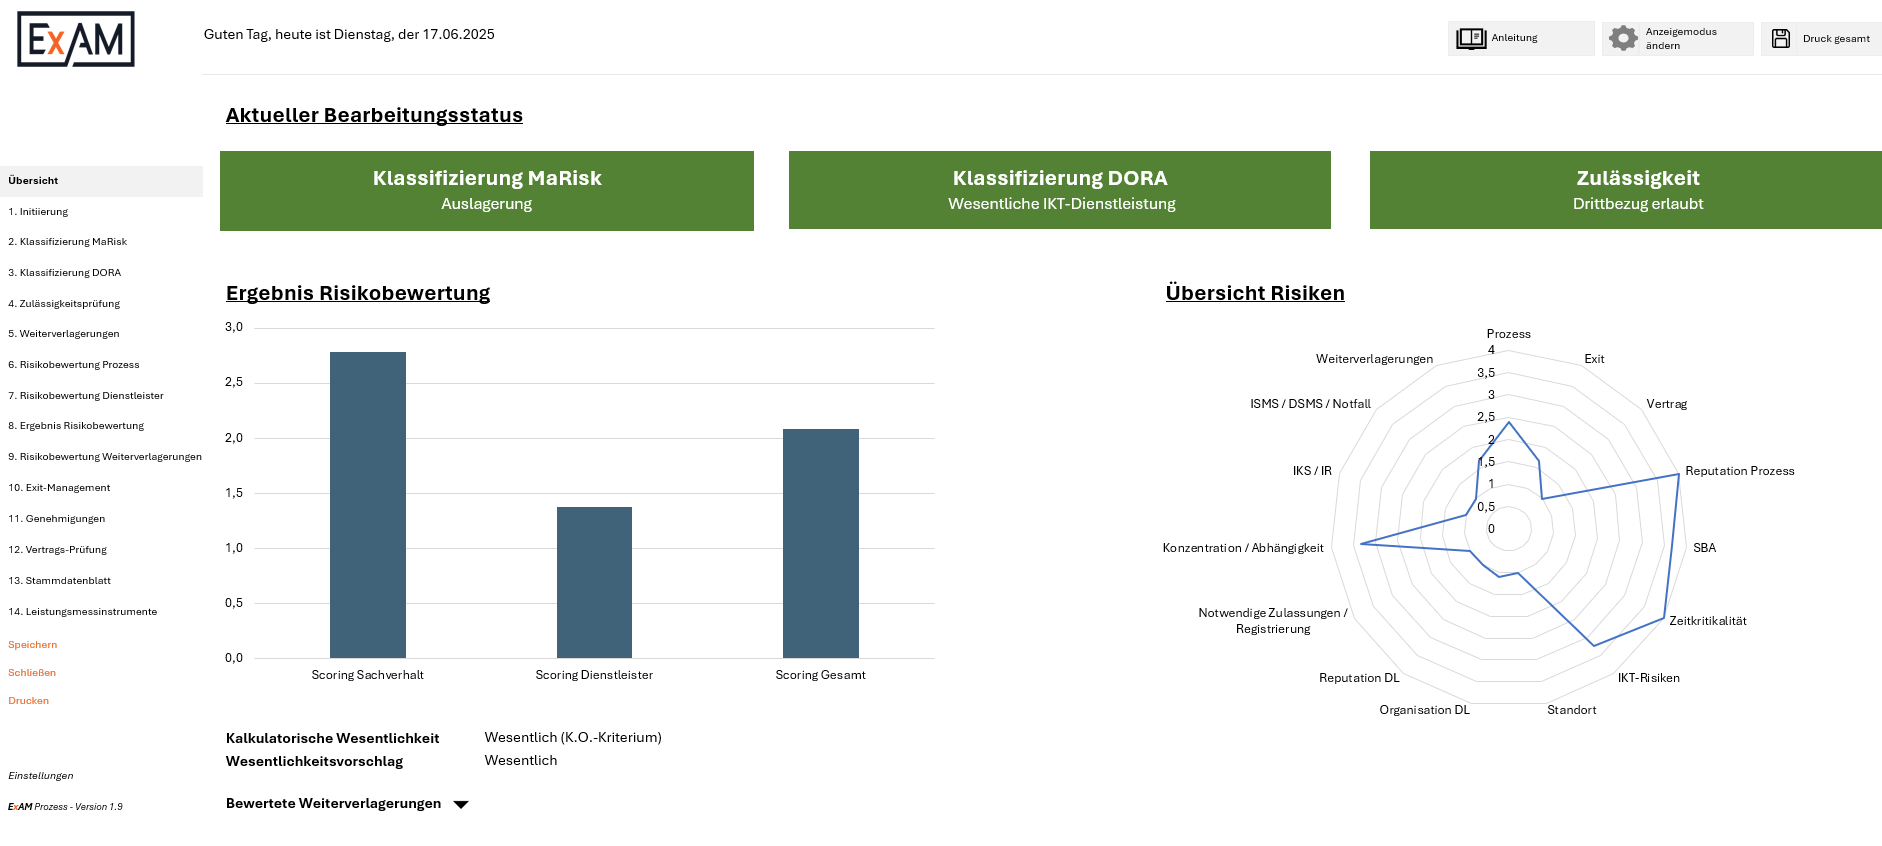Click 'Wesentlichkeitsvorschlag' label
The width and height of the screenshot is (1882, 846).
click(315, 762)
